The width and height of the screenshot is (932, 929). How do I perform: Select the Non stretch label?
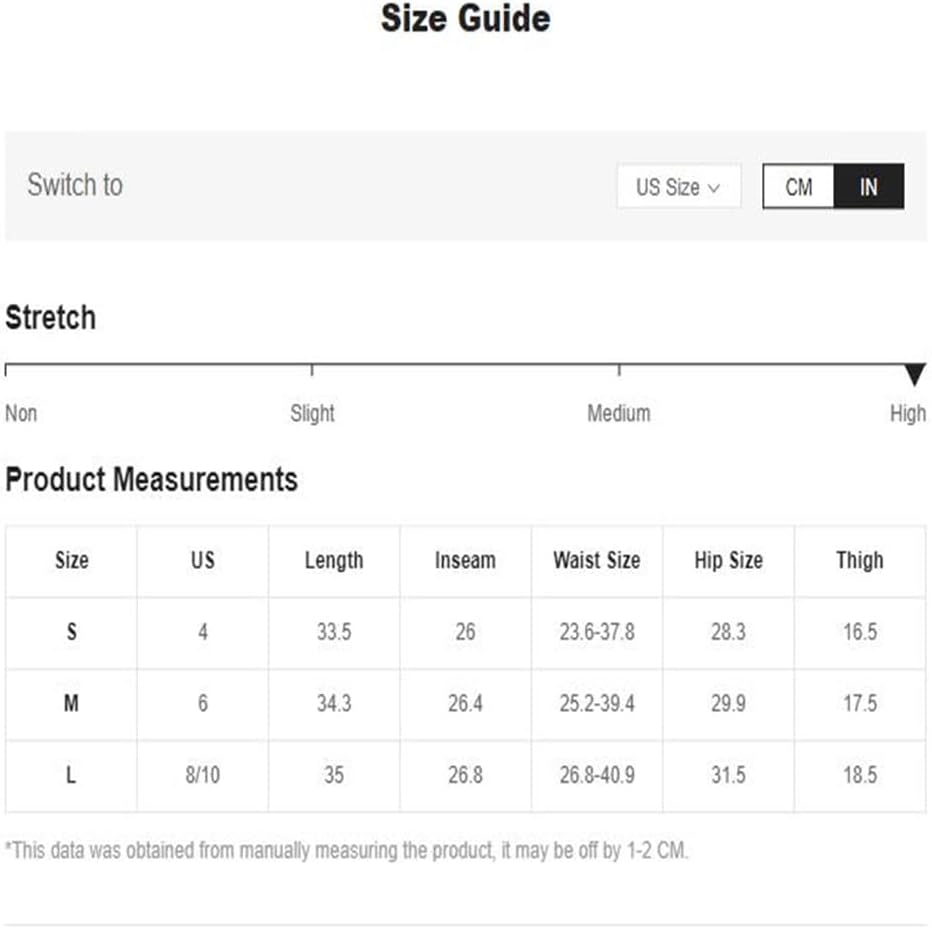[21, 413]
